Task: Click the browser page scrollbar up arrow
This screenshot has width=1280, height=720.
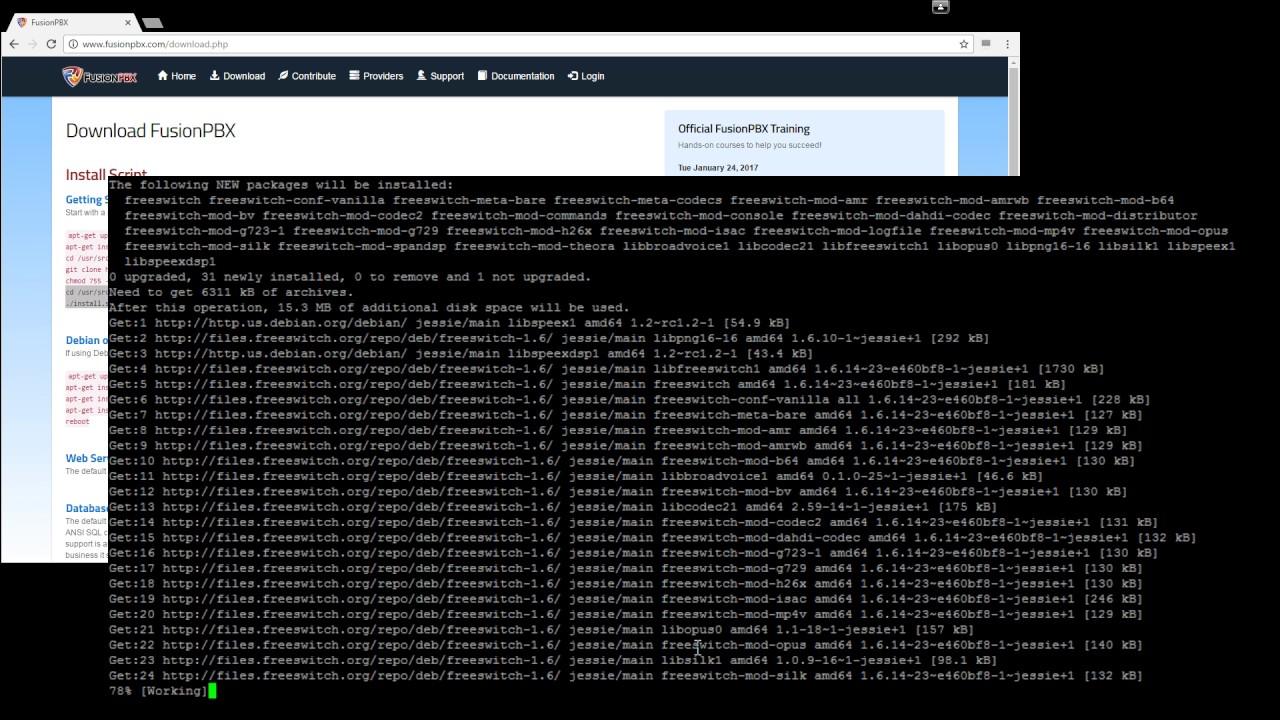Action: pyautogui.click(x=1013, y=62)
